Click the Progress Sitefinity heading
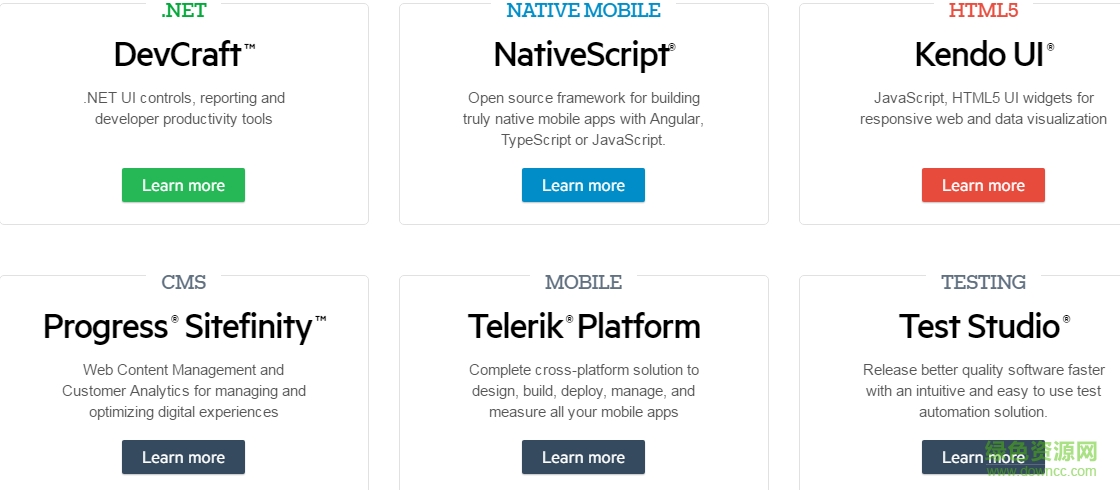 pos(183,326)
